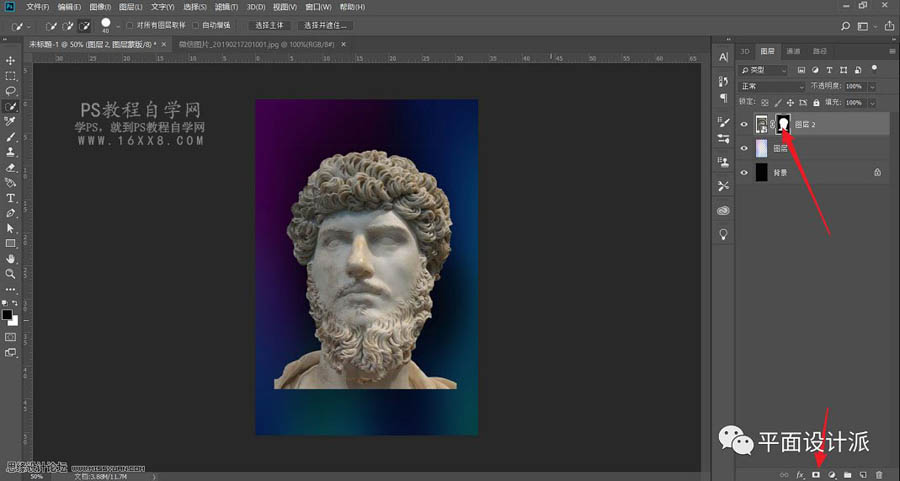Switch to the 通道 panel tab
The image size is (900, 481).
tap(793, 50)
